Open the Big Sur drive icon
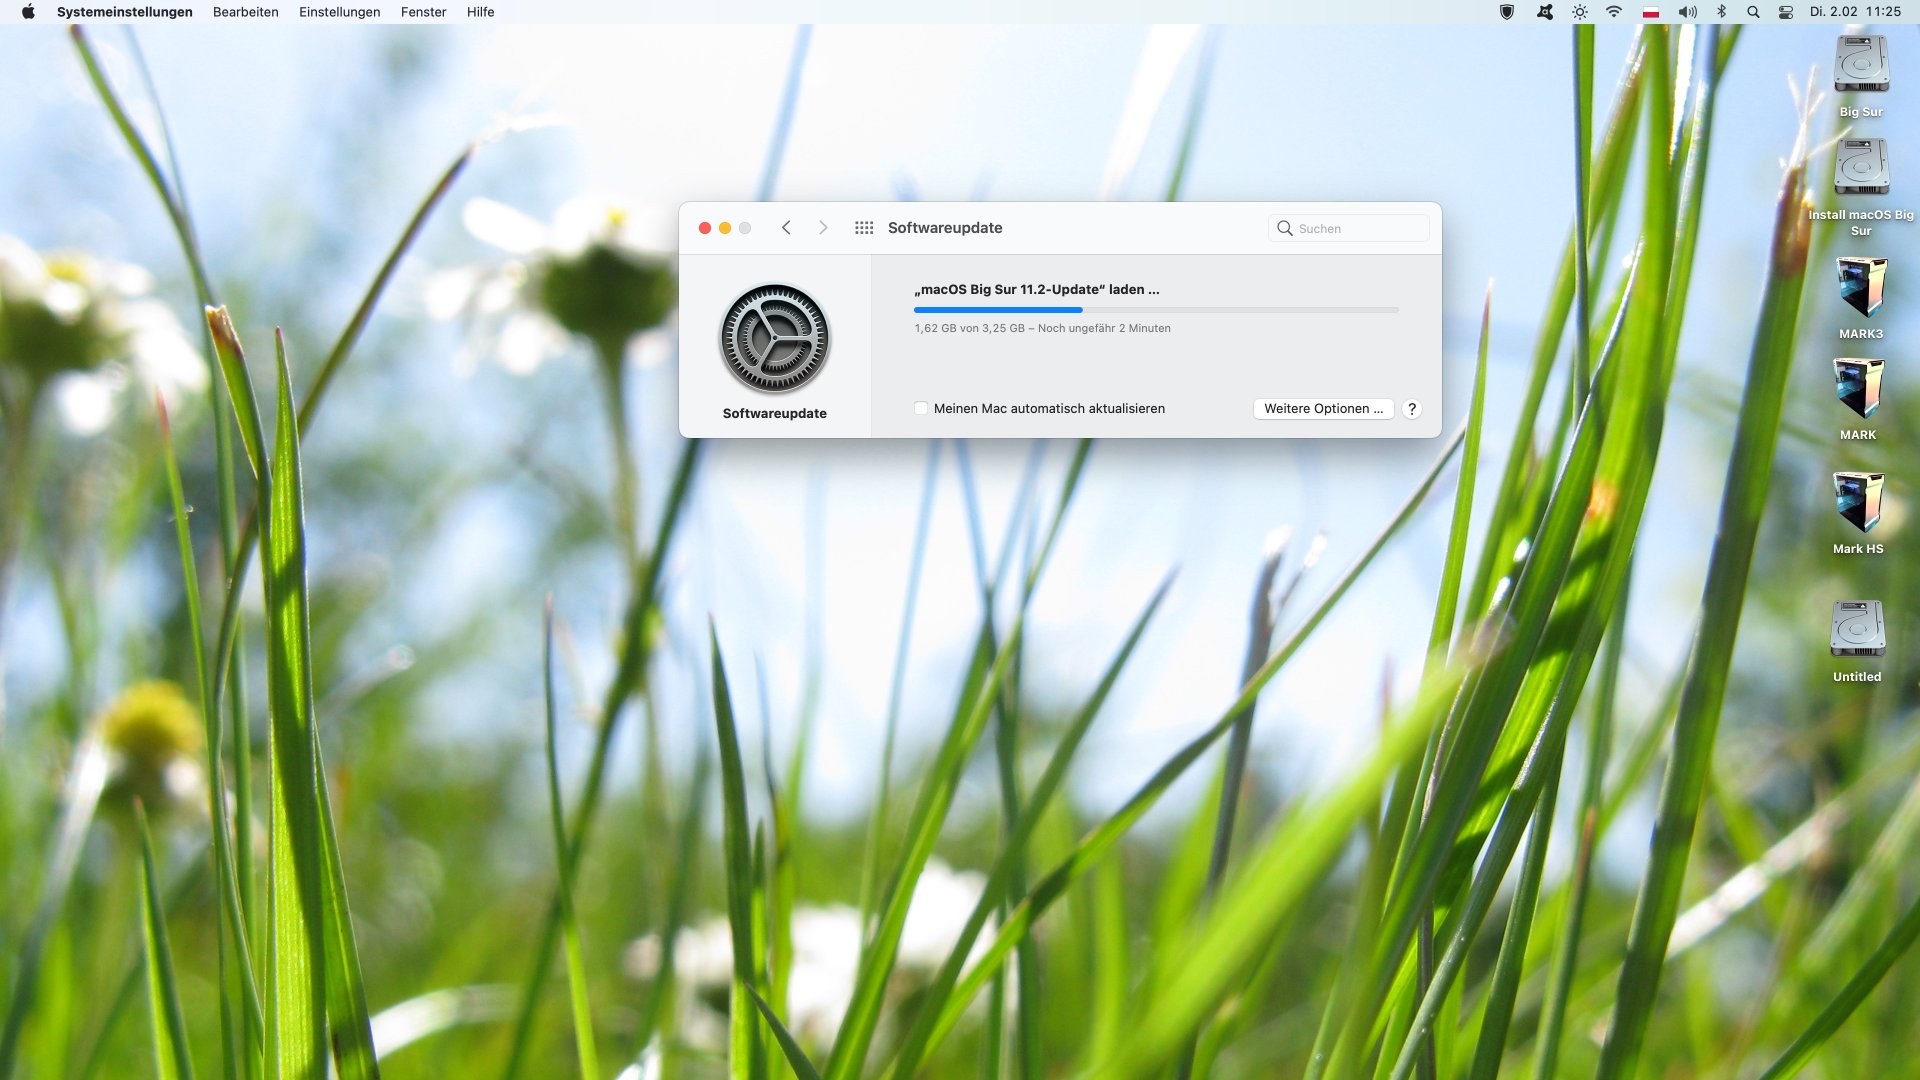Viewport: 1920px width, 1080px height. click(1860, 65)
